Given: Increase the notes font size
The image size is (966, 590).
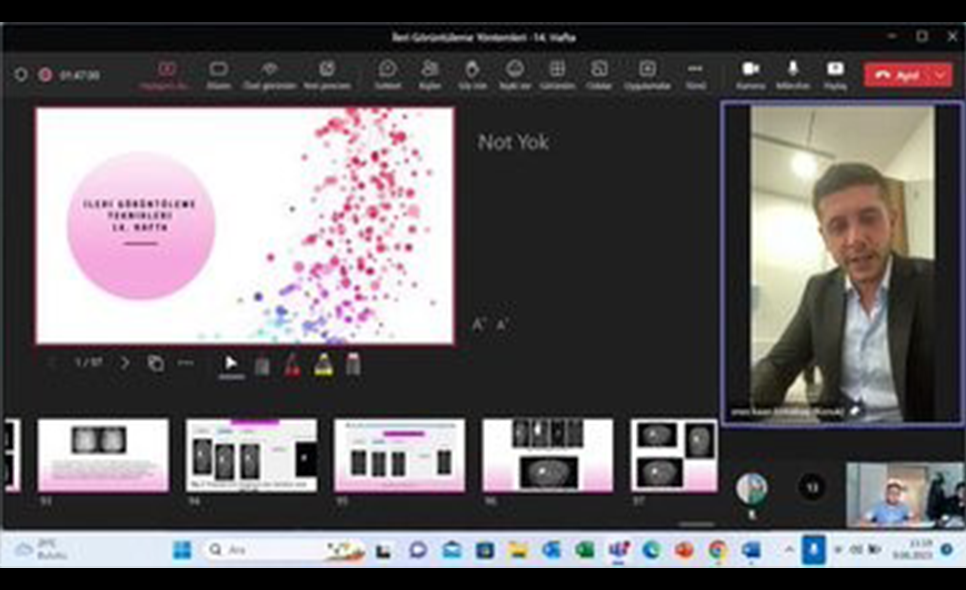Looking at the screenshot, I should coord(479,325).
